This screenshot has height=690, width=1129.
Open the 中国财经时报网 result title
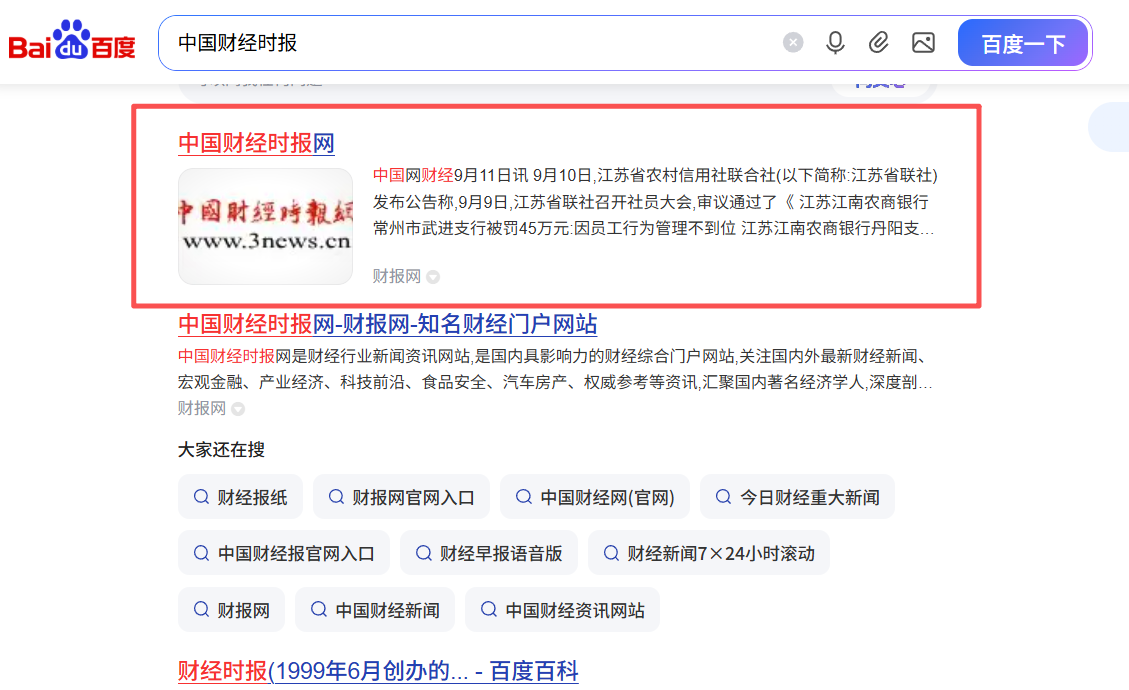(x=256, y=143)
